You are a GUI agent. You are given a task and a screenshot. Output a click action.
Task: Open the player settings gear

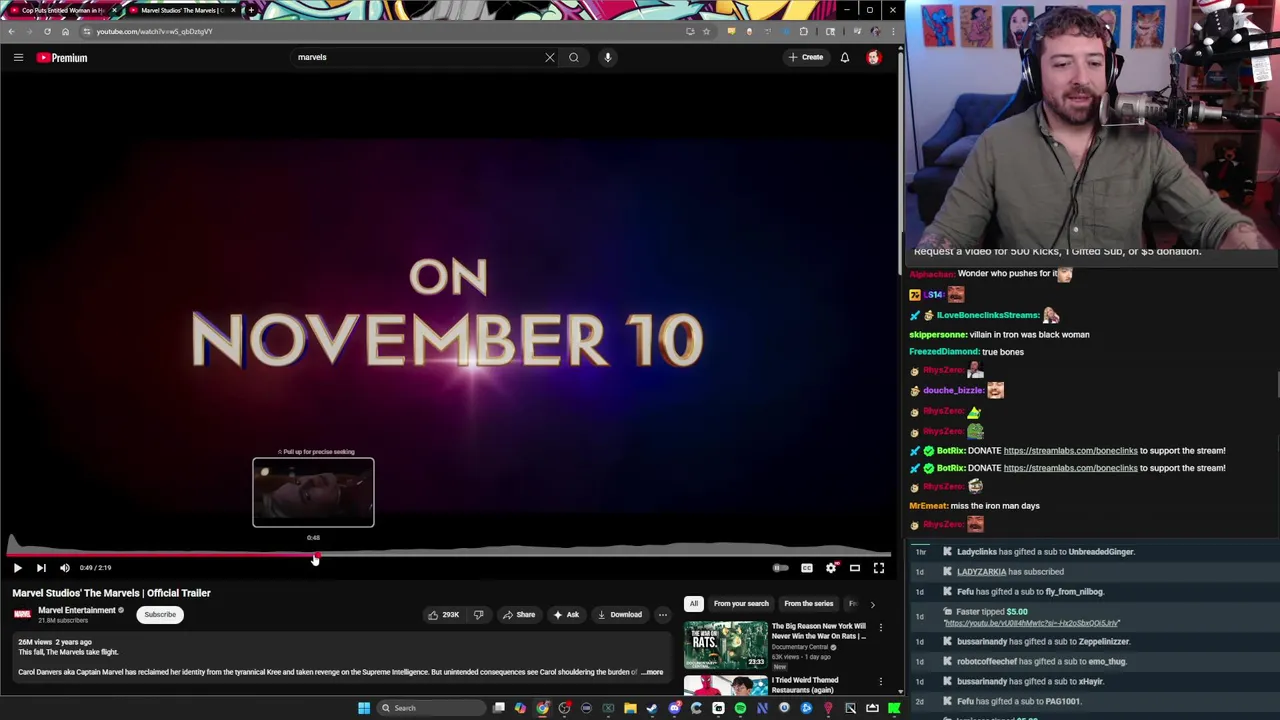click(x=831, y=568)
